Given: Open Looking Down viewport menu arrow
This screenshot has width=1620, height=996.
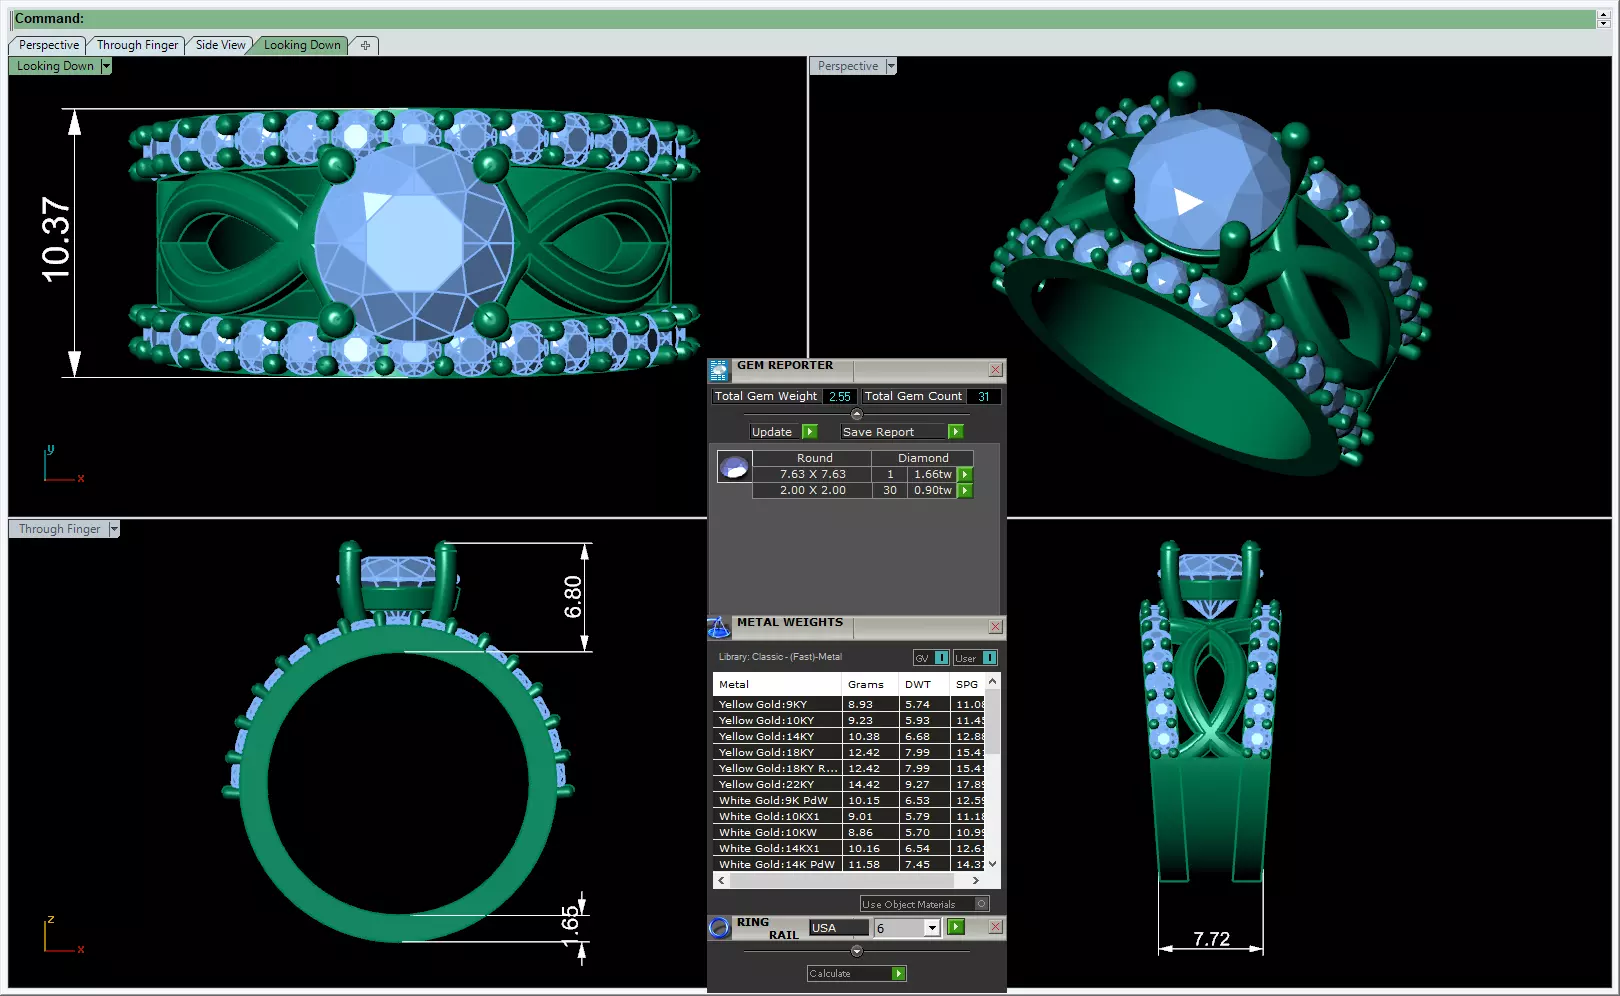Looking at the screenshot, I should 106,66.
